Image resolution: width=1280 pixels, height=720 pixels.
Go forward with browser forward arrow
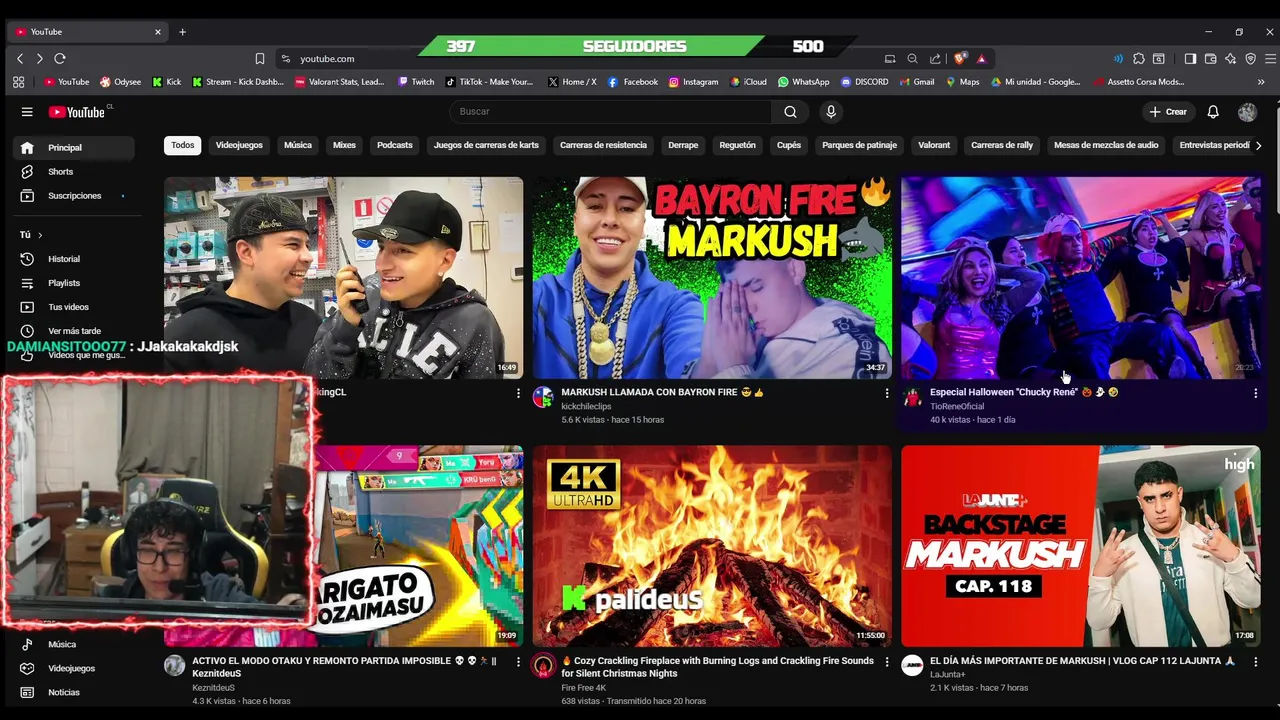click(x=40, y=59)
